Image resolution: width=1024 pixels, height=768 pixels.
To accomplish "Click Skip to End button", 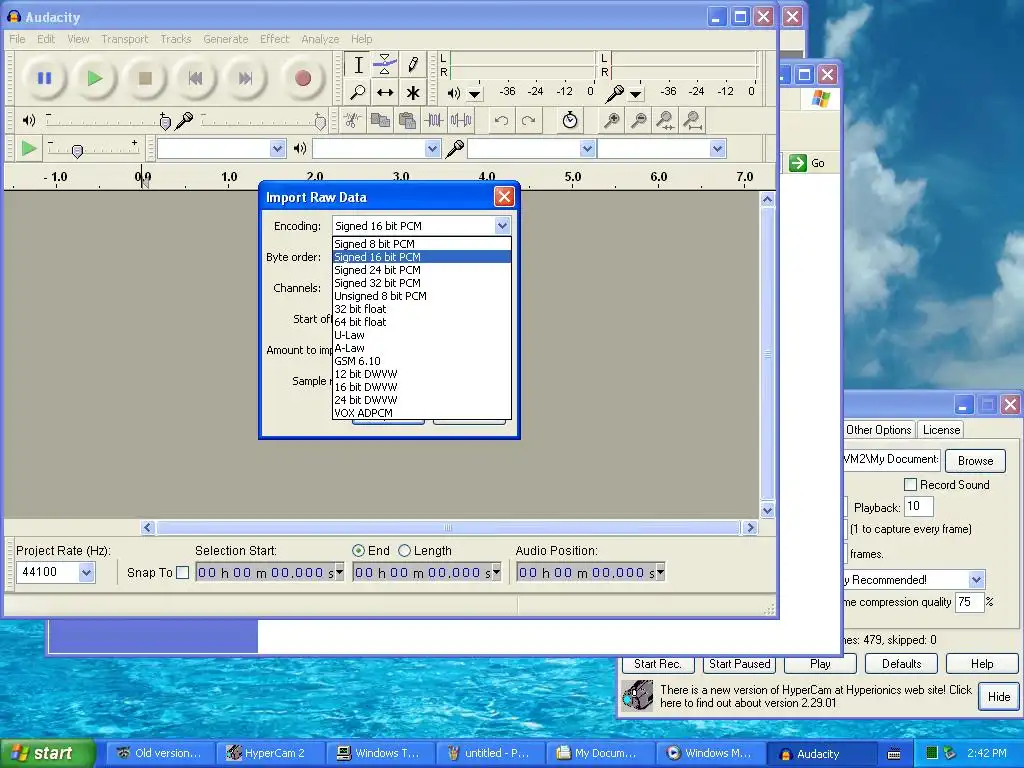I will 245,78.
